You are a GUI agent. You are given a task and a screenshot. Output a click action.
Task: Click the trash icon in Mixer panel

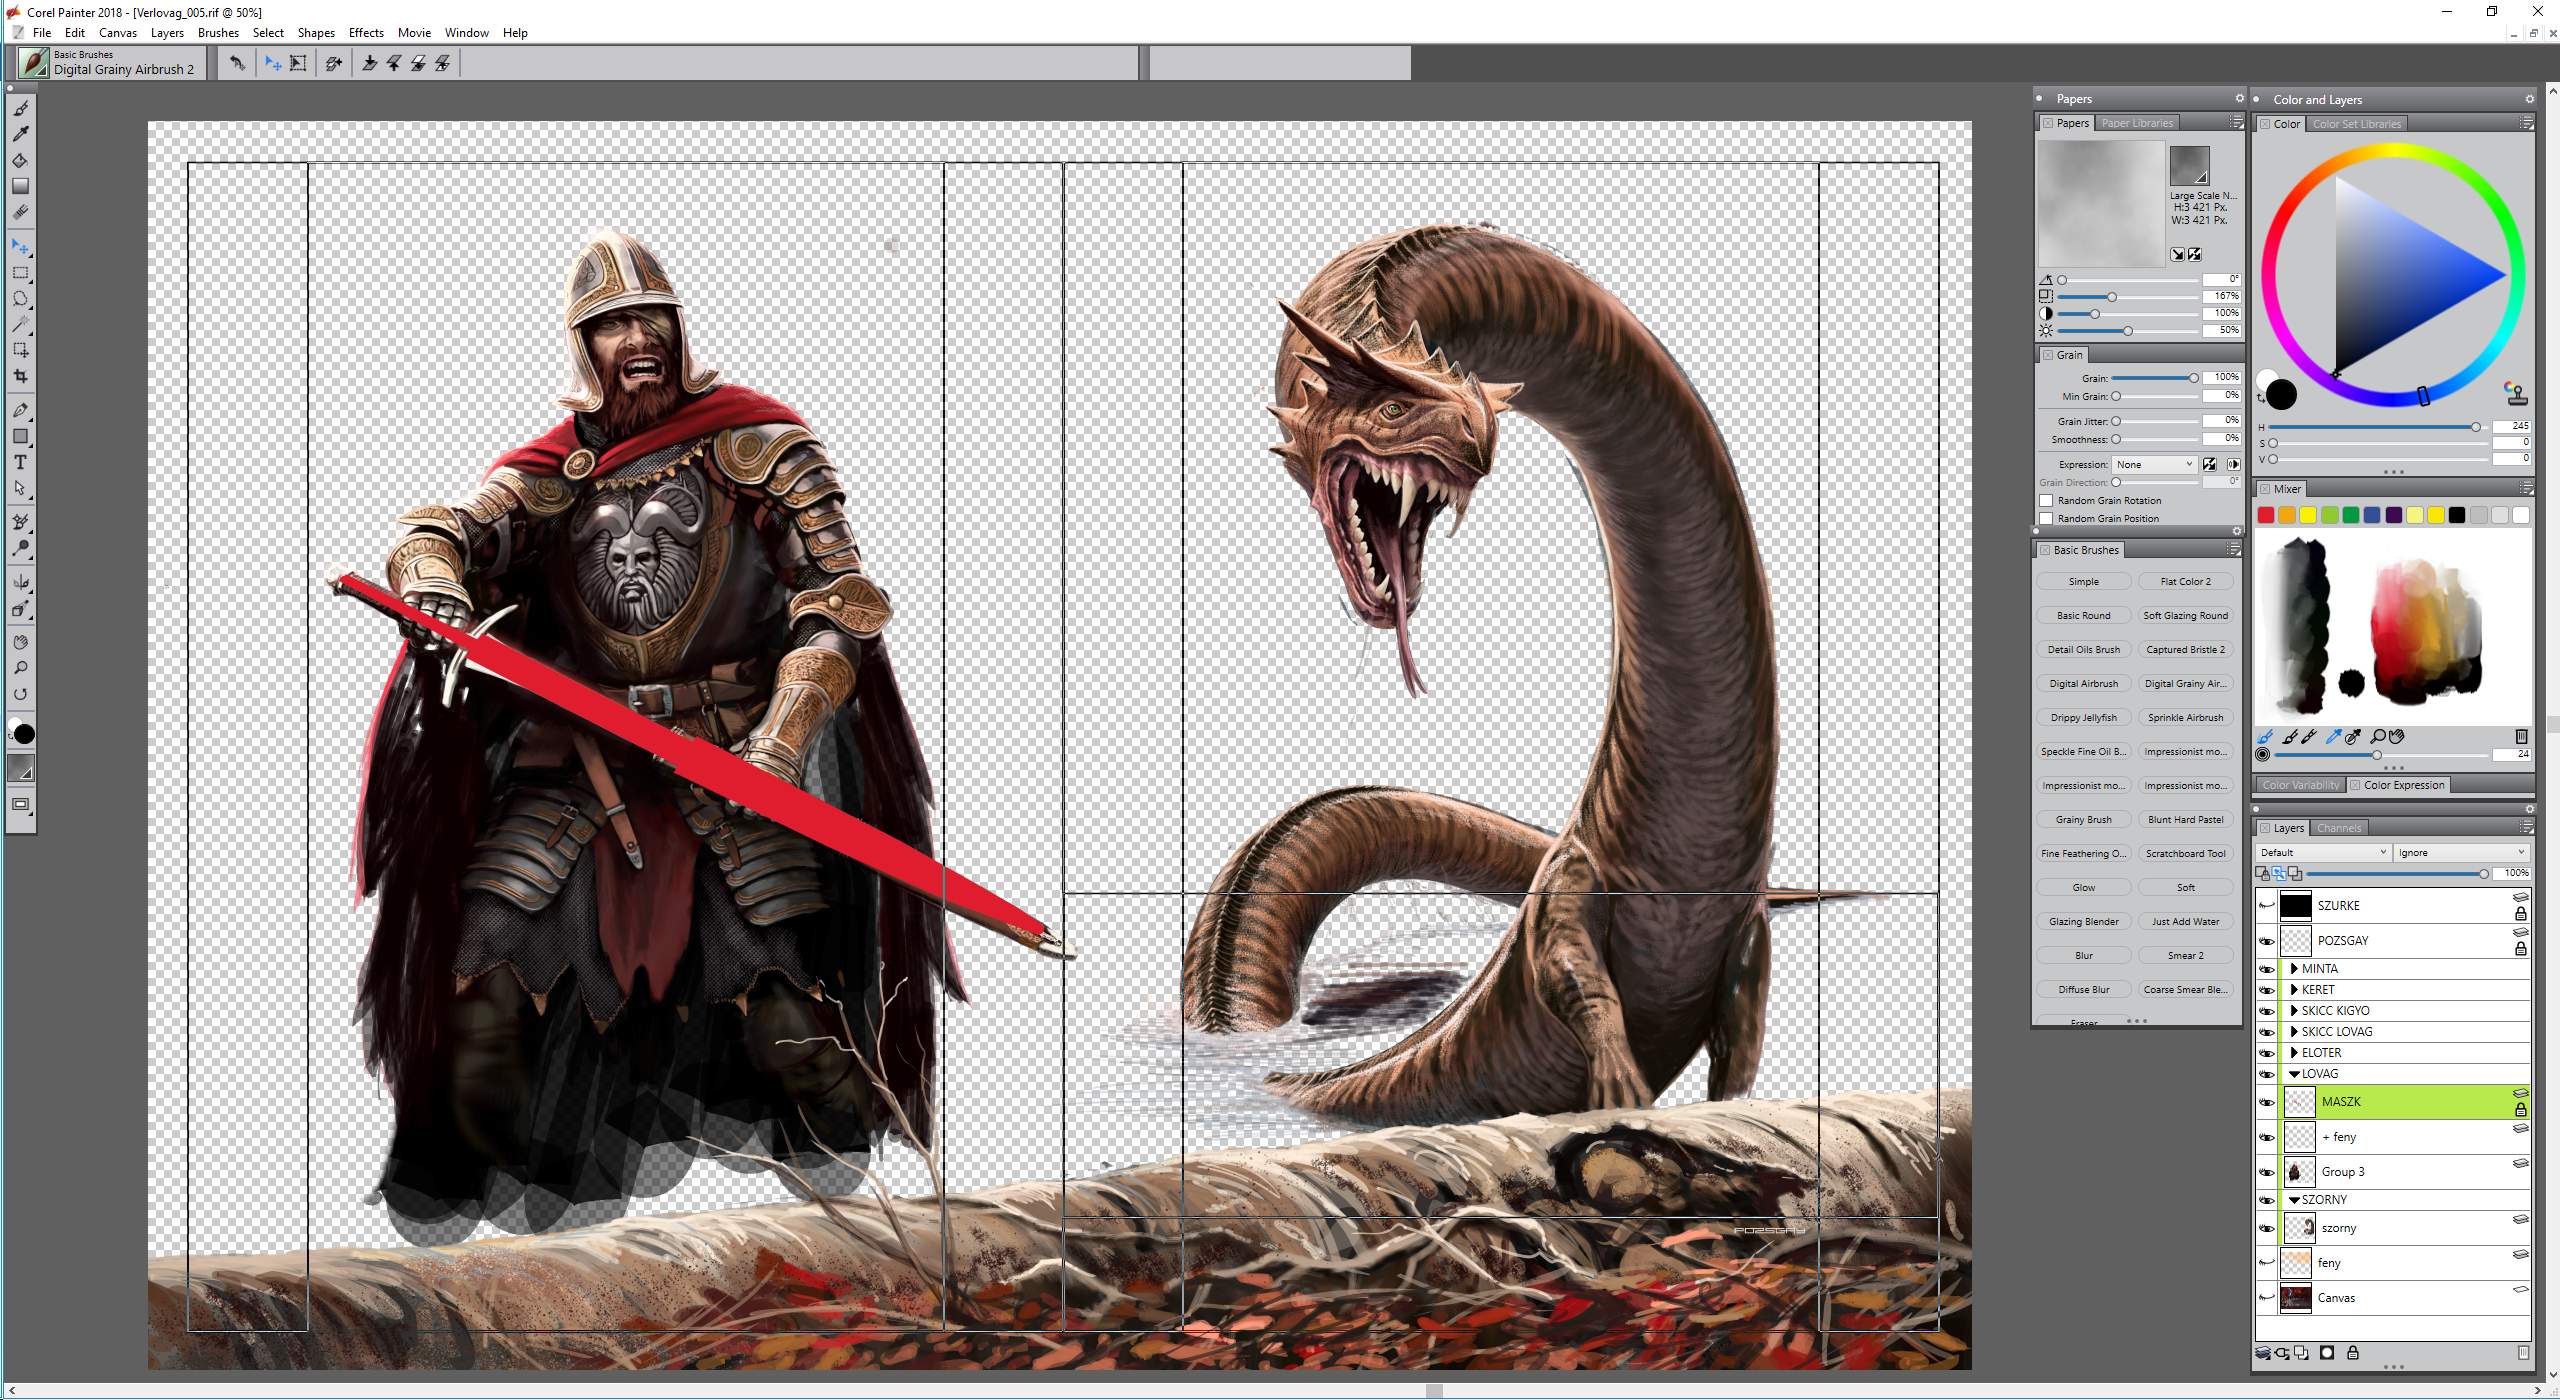[2520, 736]
